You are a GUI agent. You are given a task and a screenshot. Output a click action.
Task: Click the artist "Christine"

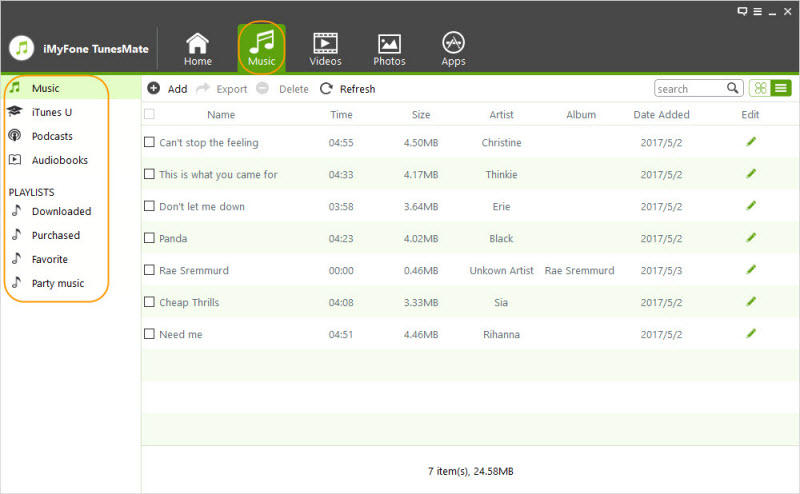501,142
